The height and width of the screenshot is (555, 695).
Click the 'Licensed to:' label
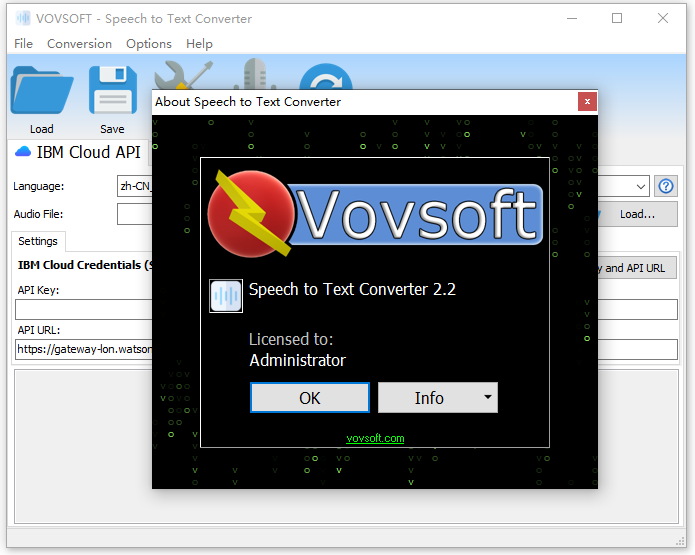(291, 339)
